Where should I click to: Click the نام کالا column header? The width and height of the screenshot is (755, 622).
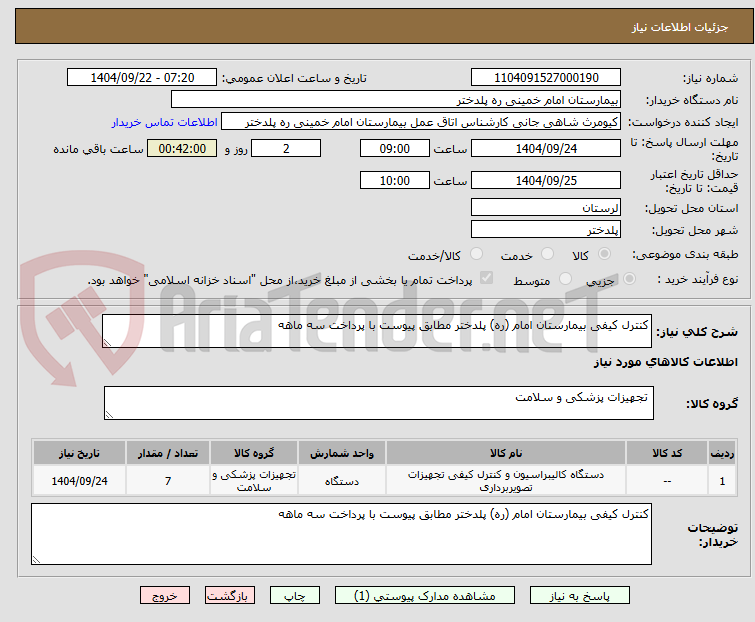tap(506, 453)
